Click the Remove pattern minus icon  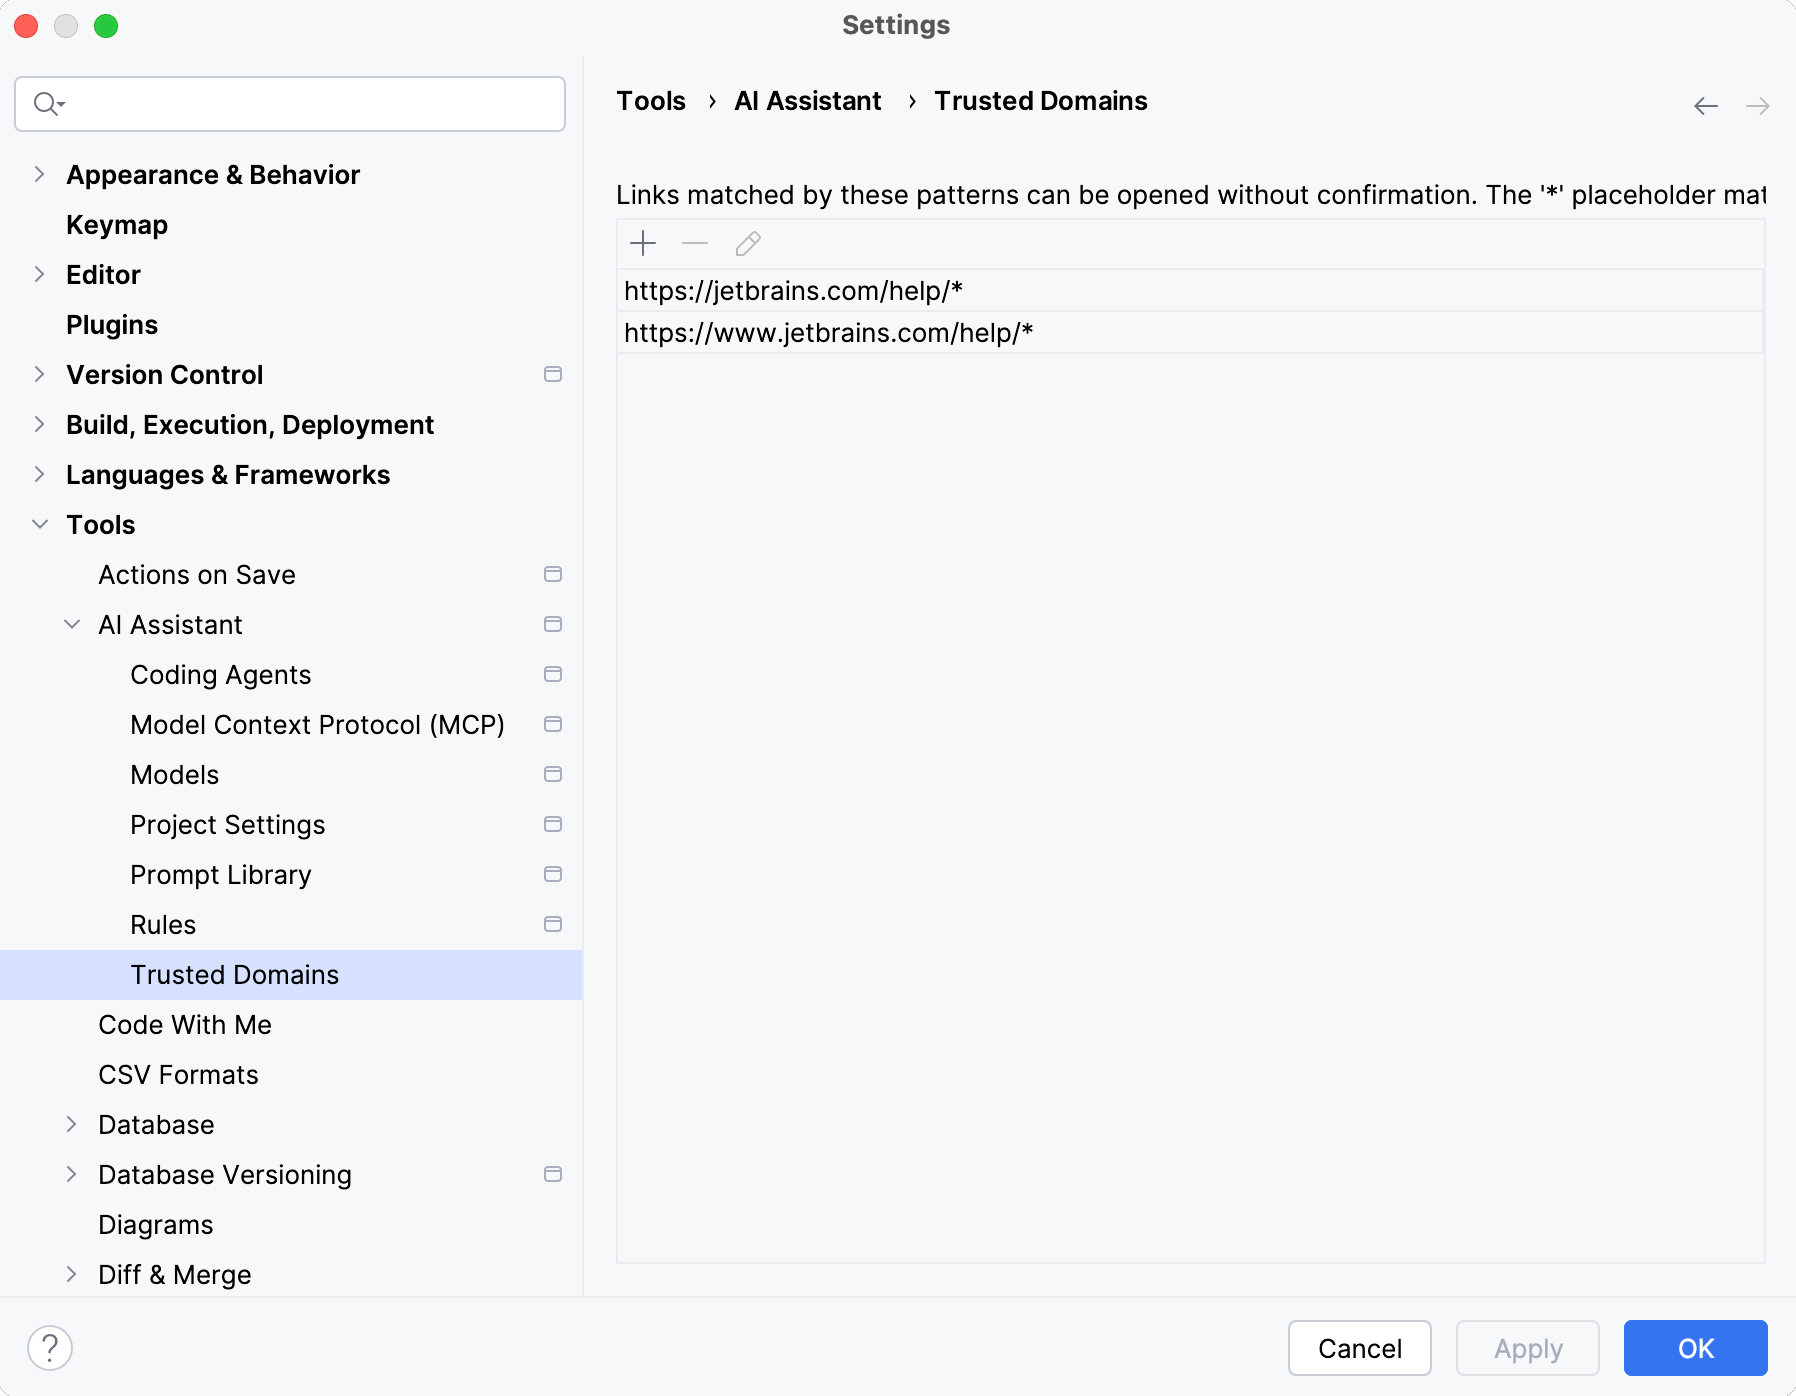click(x=695, y=243)
